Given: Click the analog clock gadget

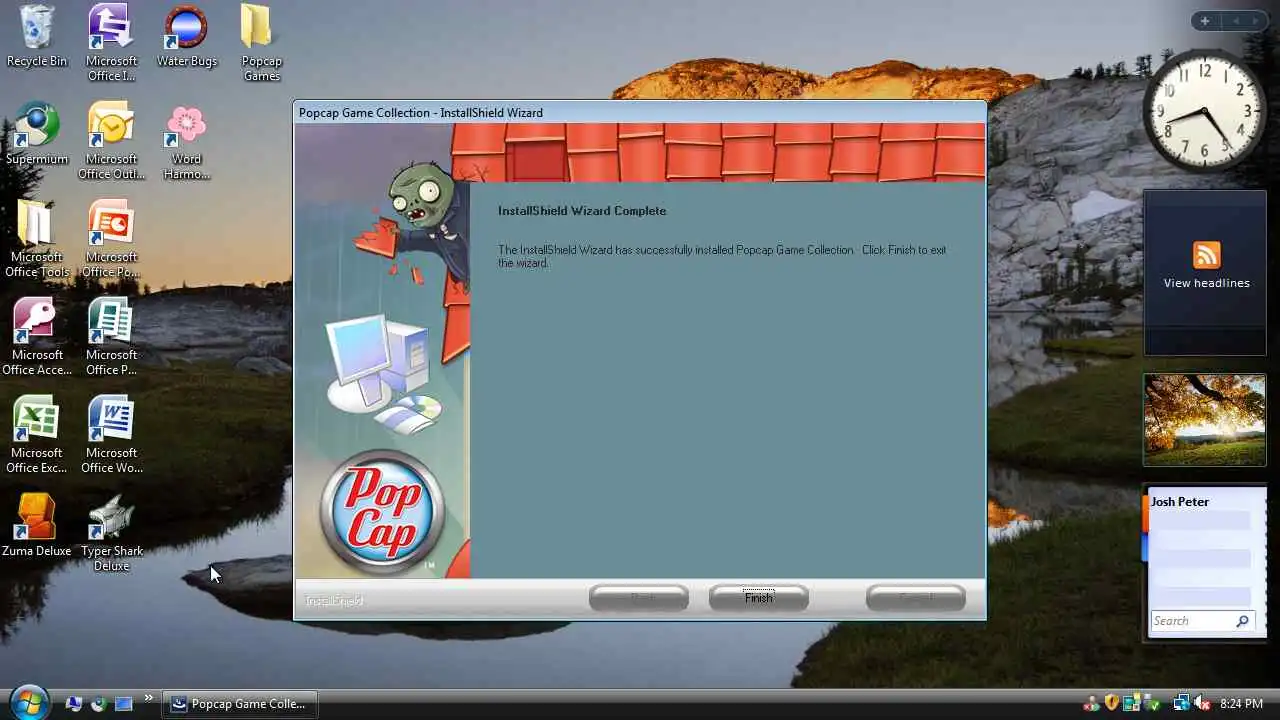Looking at the screenshot, I should tap(1204, 111).
